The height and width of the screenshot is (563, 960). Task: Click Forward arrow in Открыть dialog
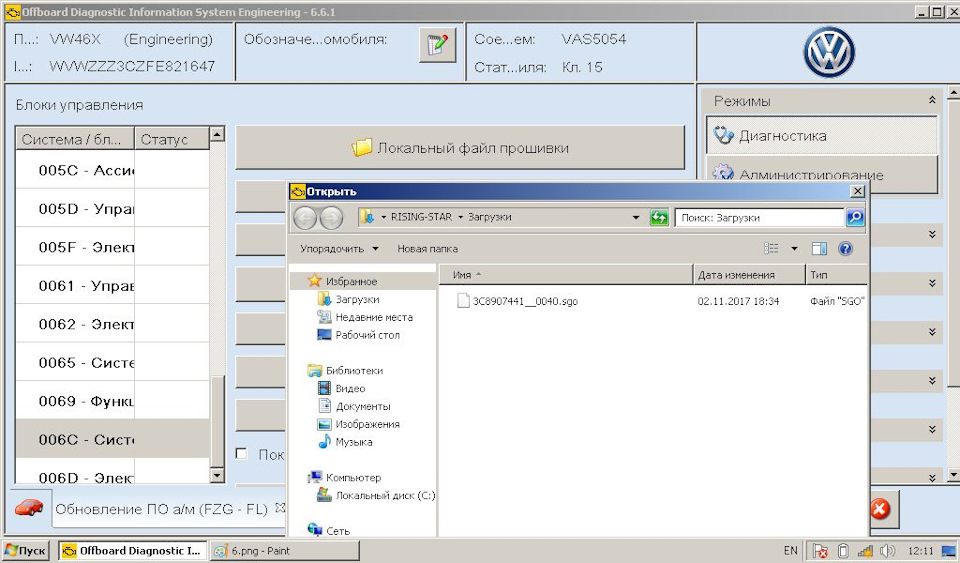click(x=331, y=218)
